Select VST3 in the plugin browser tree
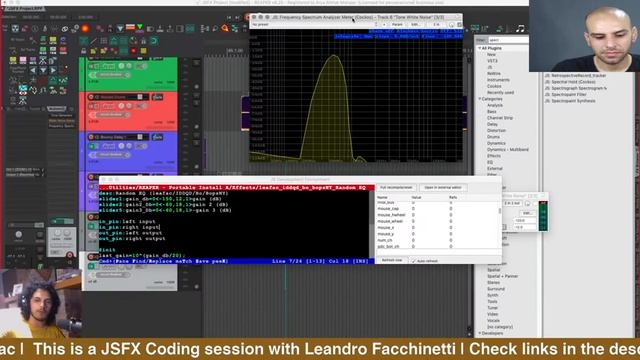The height and width of the screenshot is (360, 640). tap(492, 61)
